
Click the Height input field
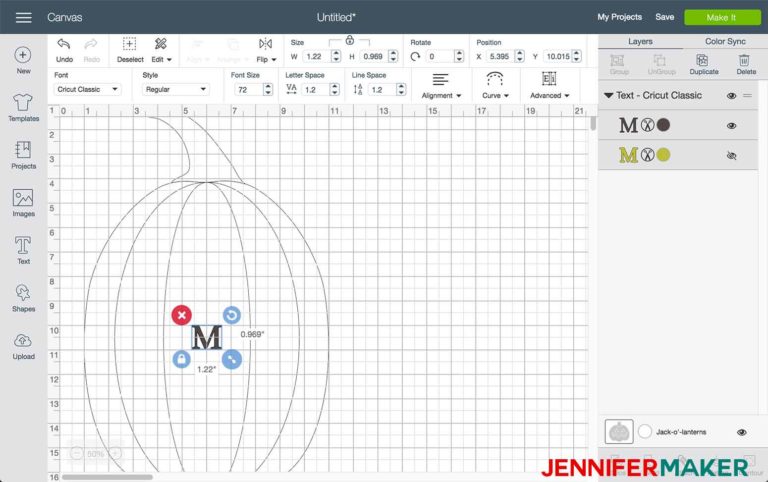(x=374, y=56)
